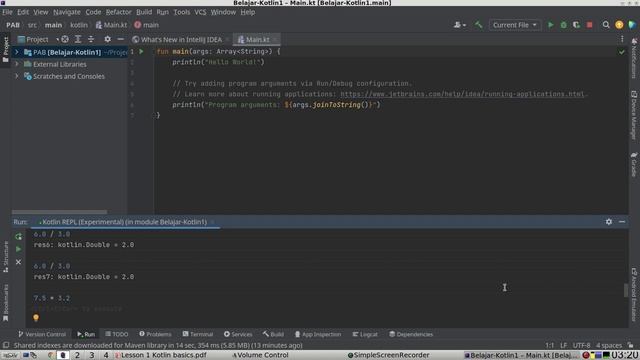
Task: Hide the Project tool window
Action: coord(120,39)
